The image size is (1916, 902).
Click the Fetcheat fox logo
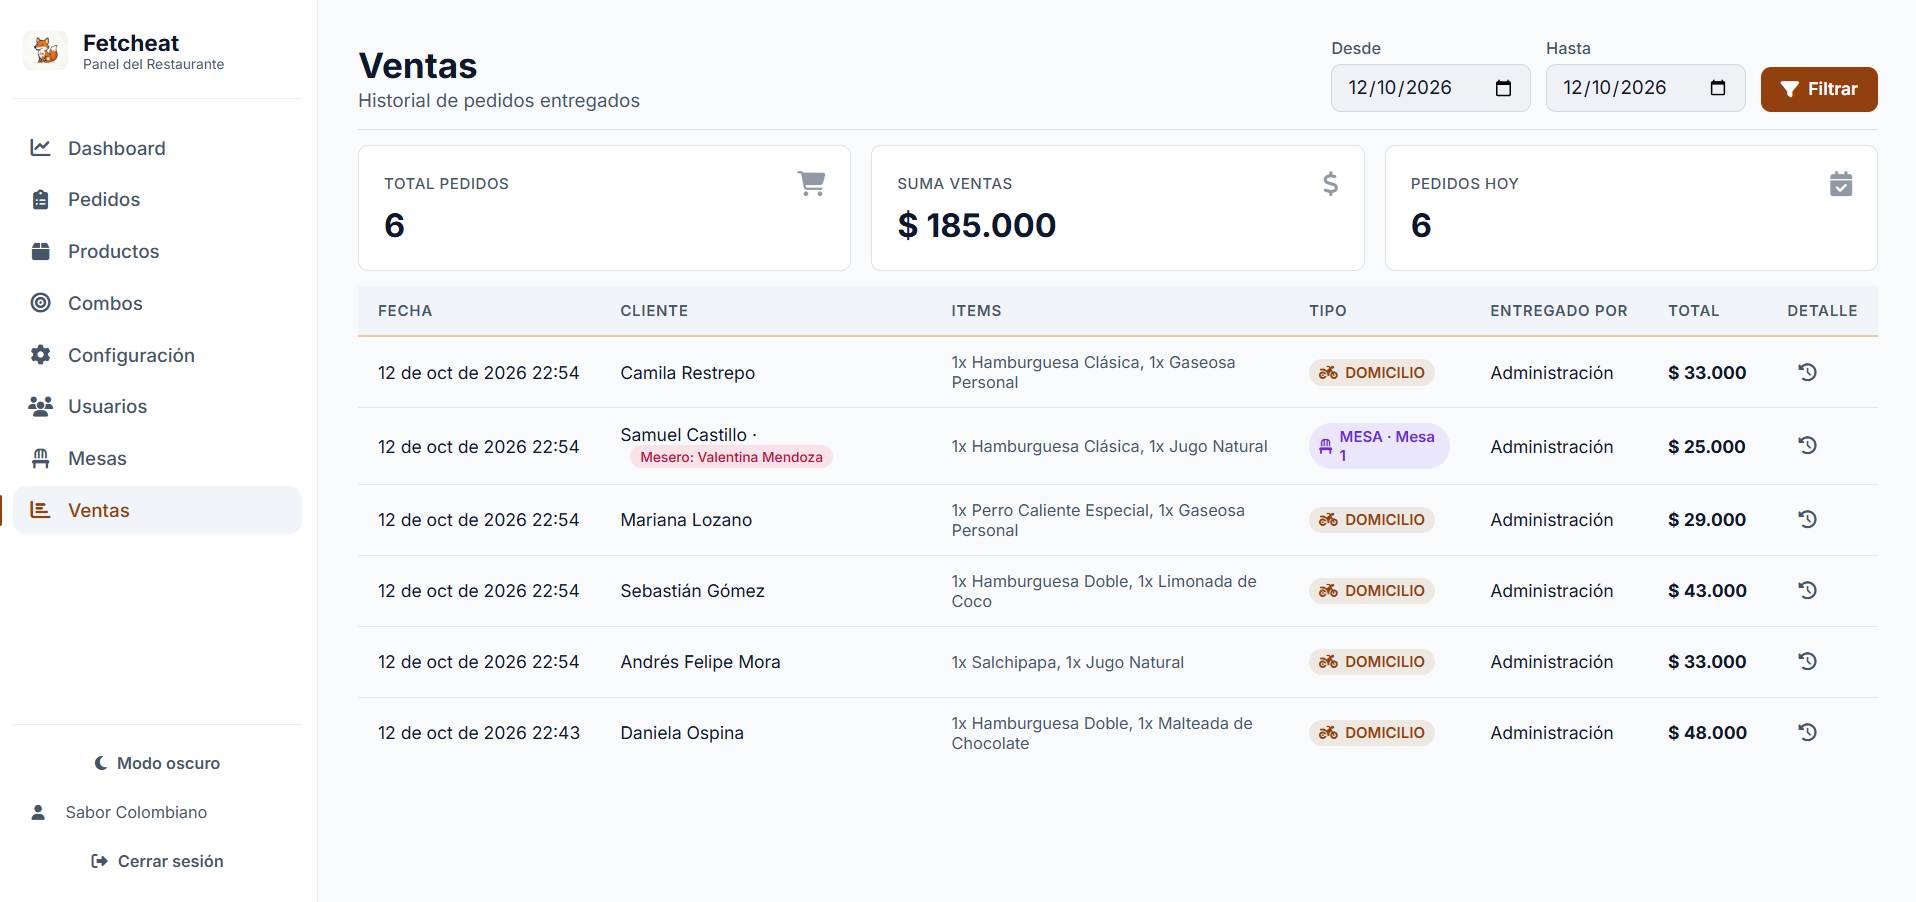click(46, 50)
